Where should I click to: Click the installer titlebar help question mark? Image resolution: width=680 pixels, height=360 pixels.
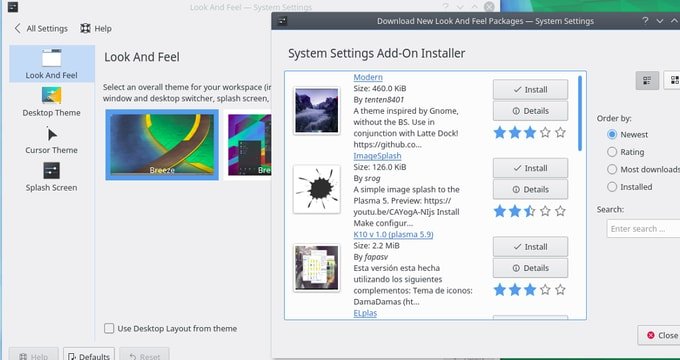point(645,20)
